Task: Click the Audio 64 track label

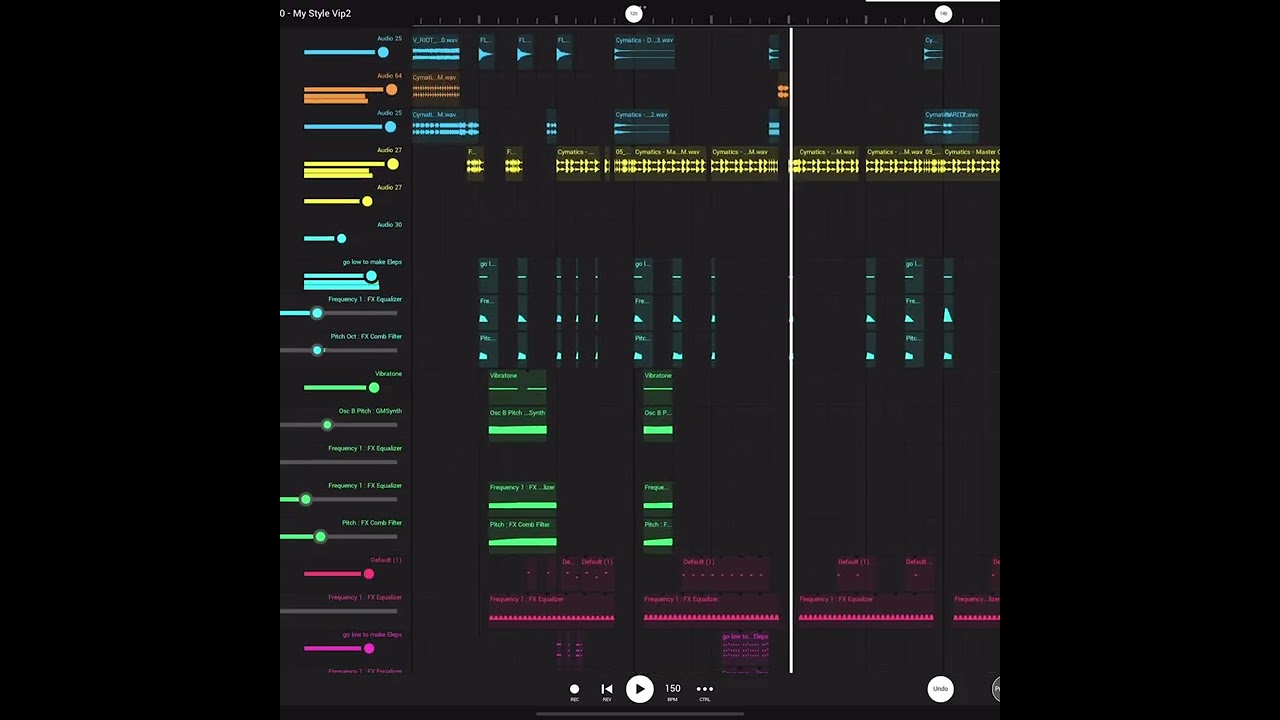Action: 389,76
